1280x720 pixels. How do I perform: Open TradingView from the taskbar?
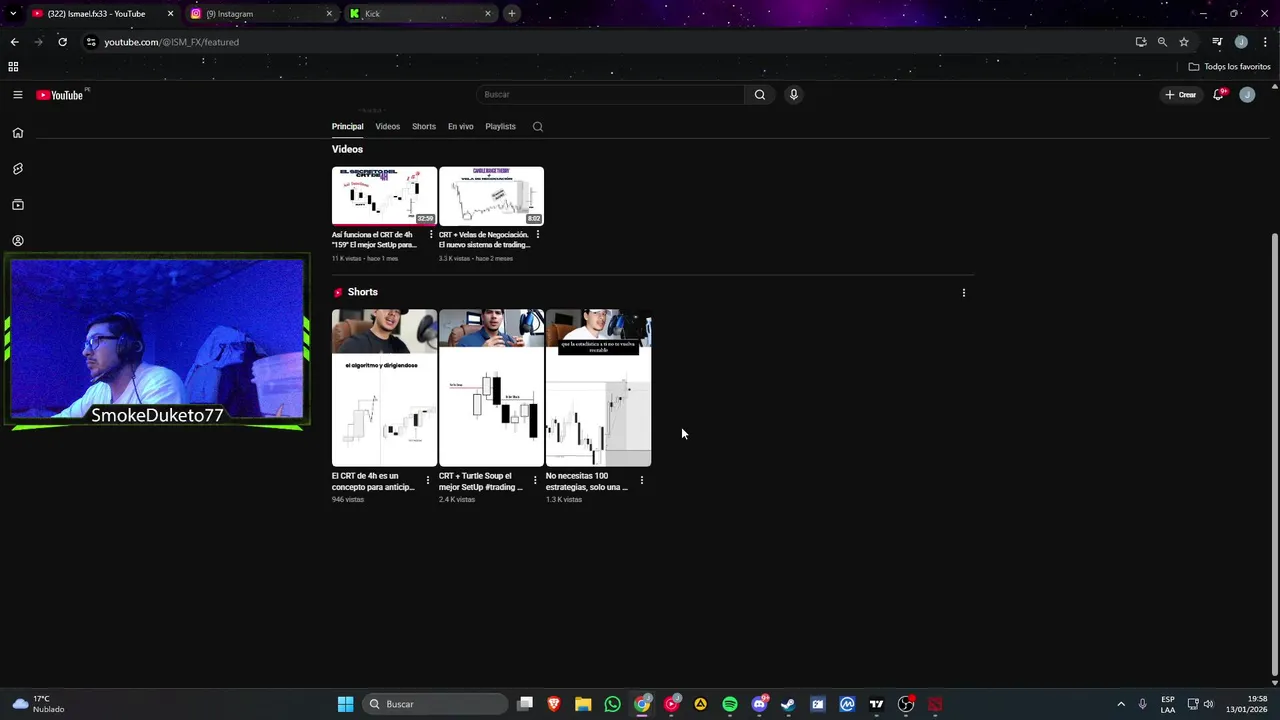click(877, 704)
